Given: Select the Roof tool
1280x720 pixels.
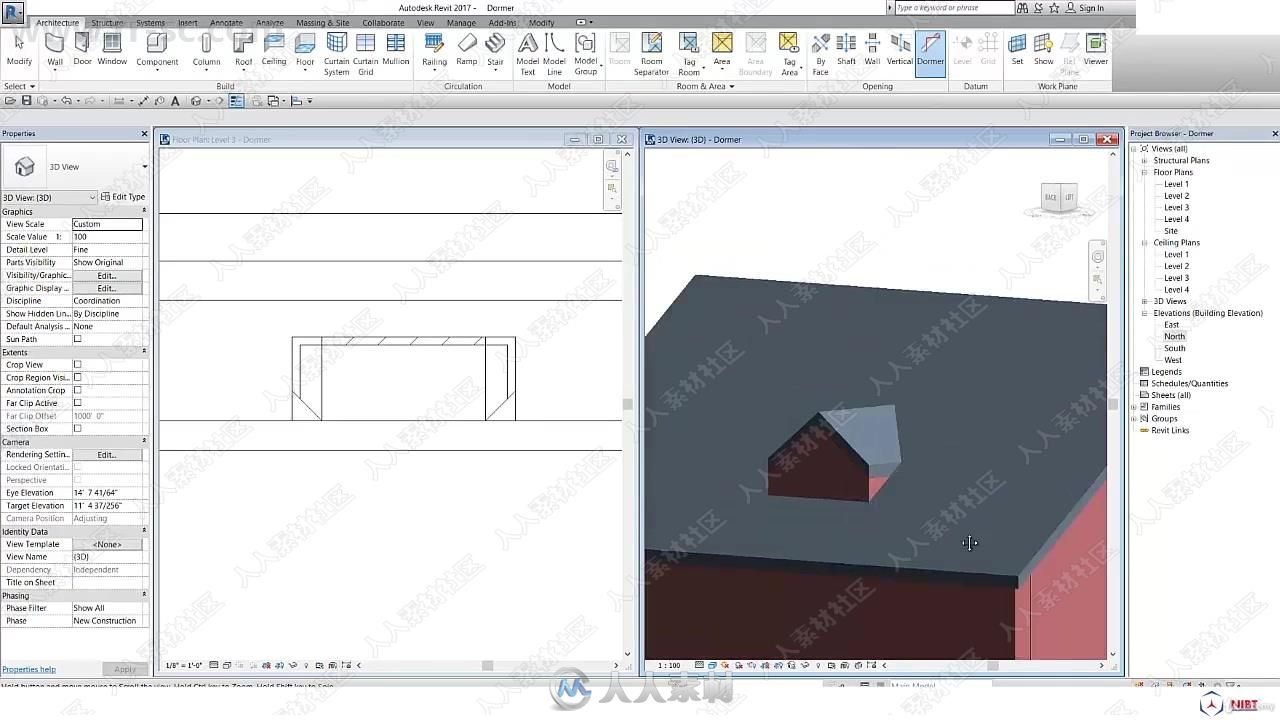Looking at the screenshot, I should (243, 50).
